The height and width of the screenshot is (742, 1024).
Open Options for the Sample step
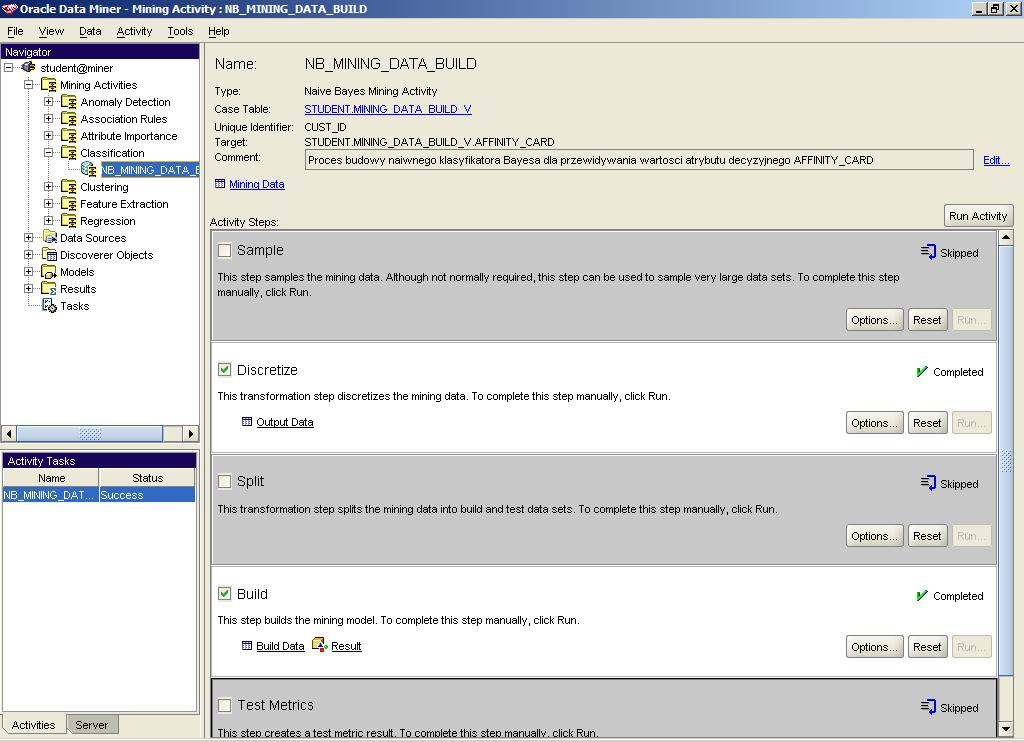click(874, 320)
